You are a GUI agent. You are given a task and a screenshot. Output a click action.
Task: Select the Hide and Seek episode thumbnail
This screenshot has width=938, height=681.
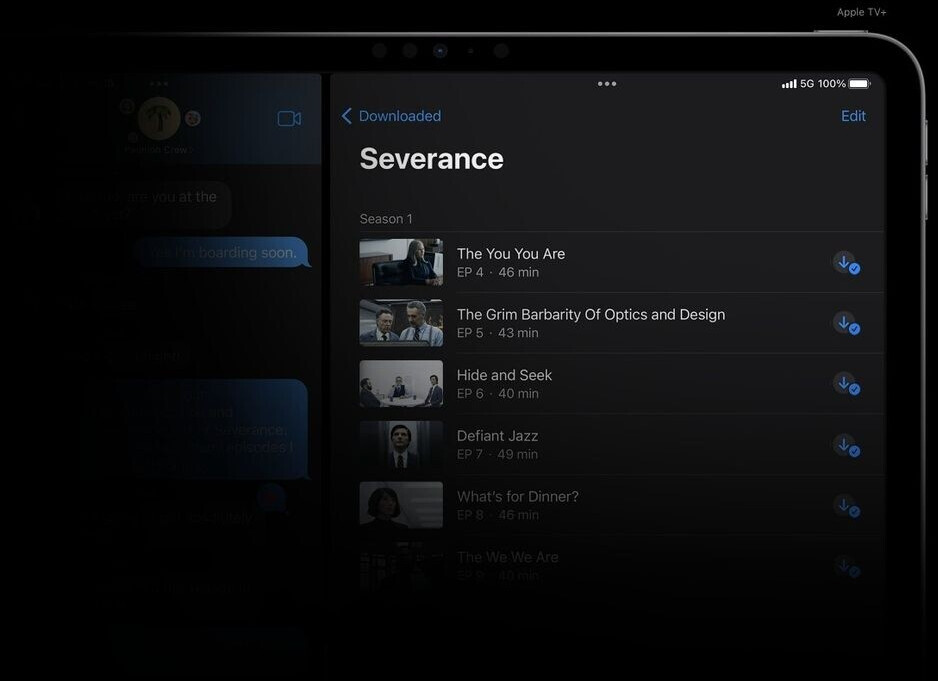[x=401, y=384]
